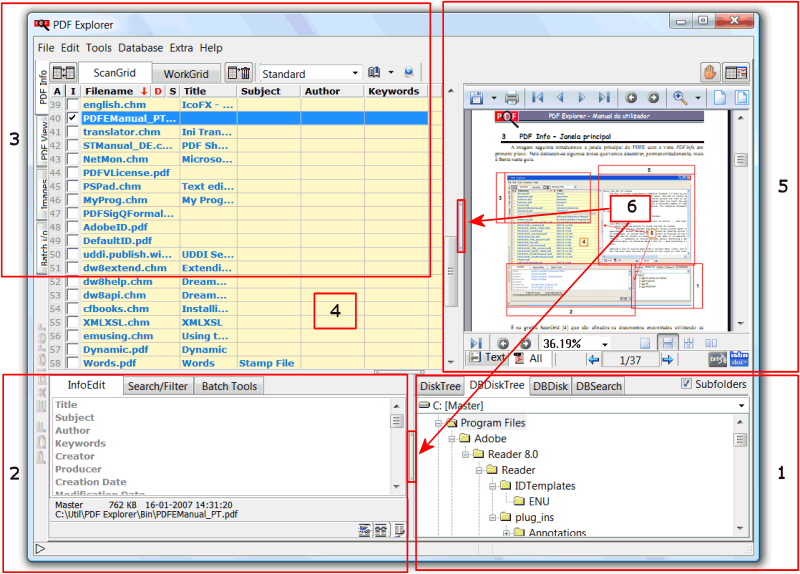The image size is (800, 574).
Task: Click the isbn doi icon
Action: click(x=739, y=359)
